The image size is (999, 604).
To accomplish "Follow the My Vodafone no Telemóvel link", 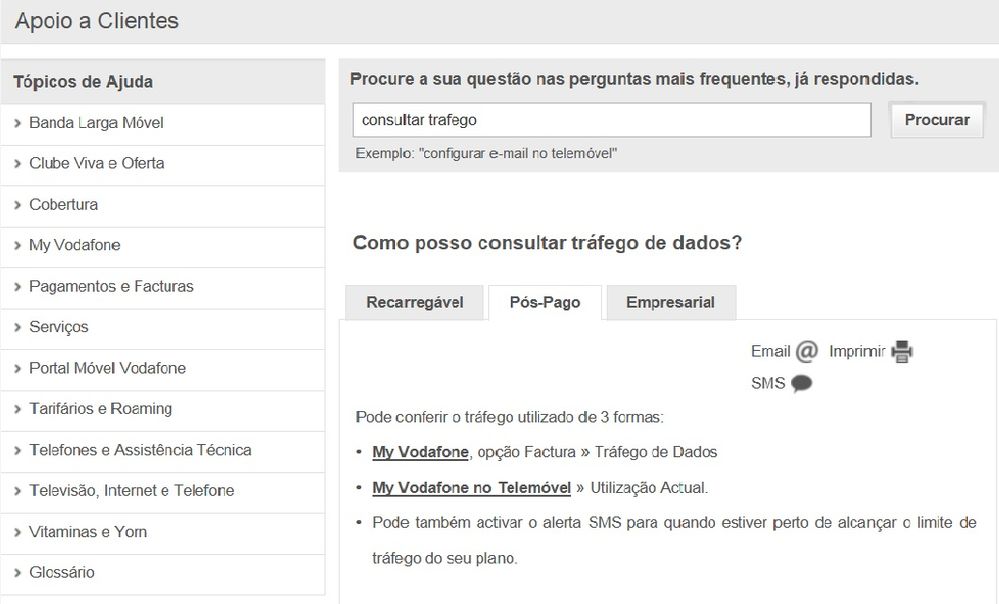I will point(471,488).
